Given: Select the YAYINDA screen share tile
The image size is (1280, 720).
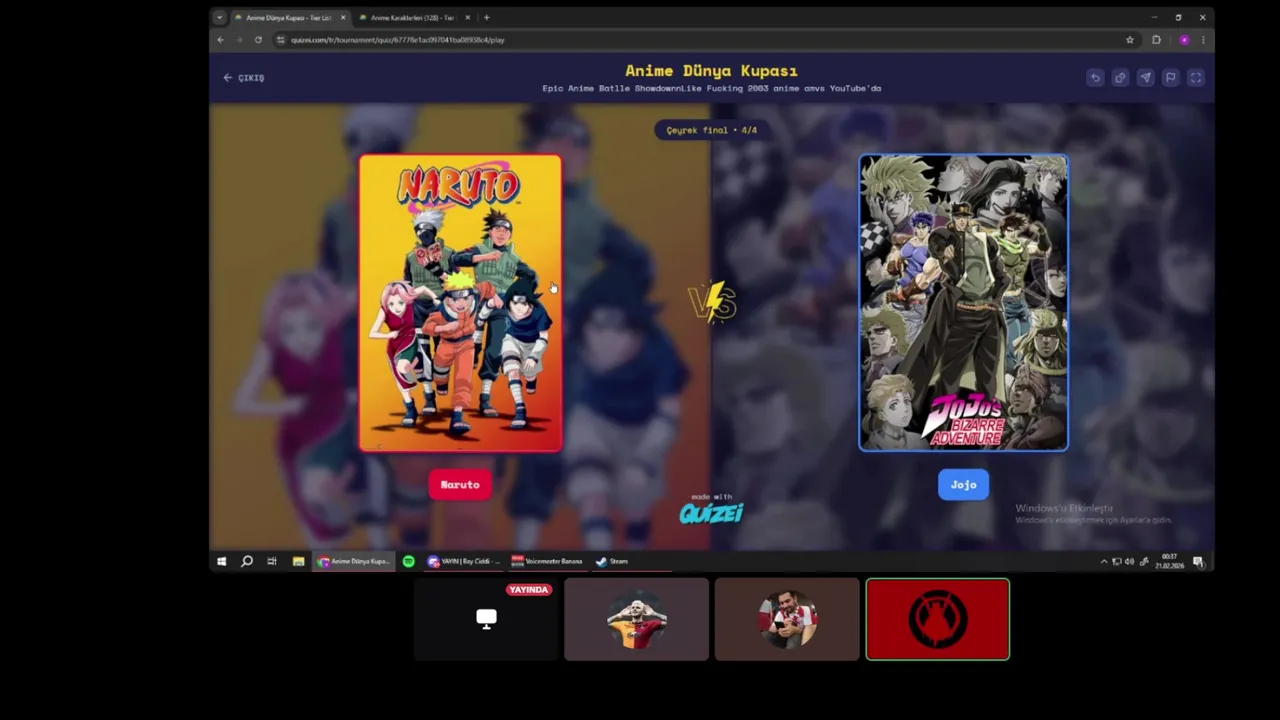Looking at the screenshot, I should pos(486,619).
